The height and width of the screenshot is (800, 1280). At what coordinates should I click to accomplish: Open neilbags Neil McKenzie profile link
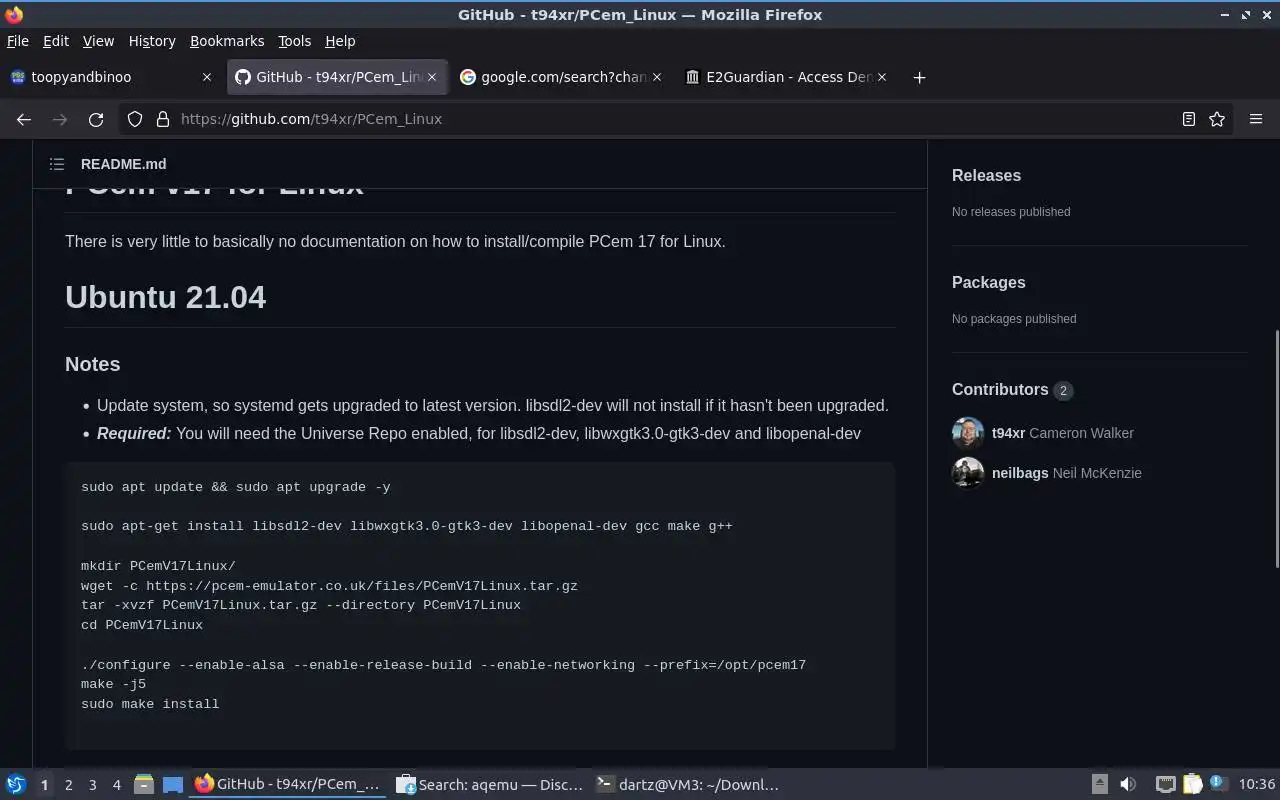click(x=1066, y=473)
